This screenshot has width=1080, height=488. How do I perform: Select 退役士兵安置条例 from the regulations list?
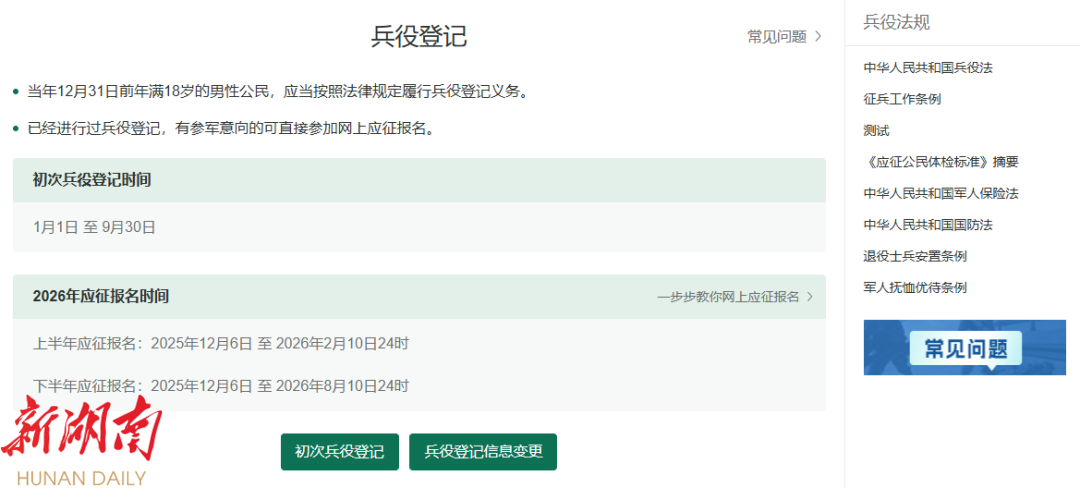(914, 256)
